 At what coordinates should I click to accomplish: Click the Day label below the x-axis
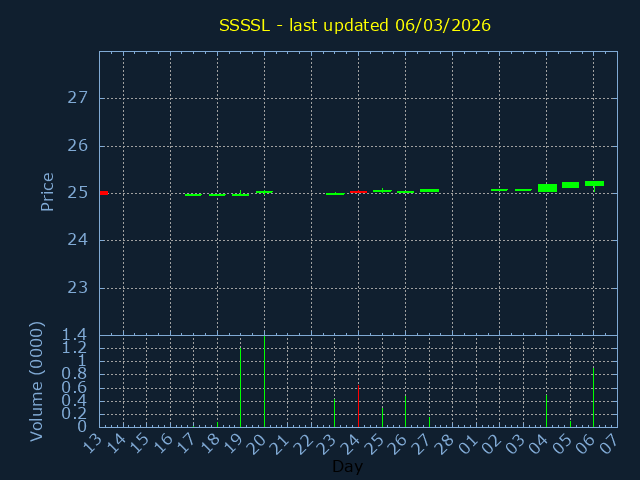[347, 466]
